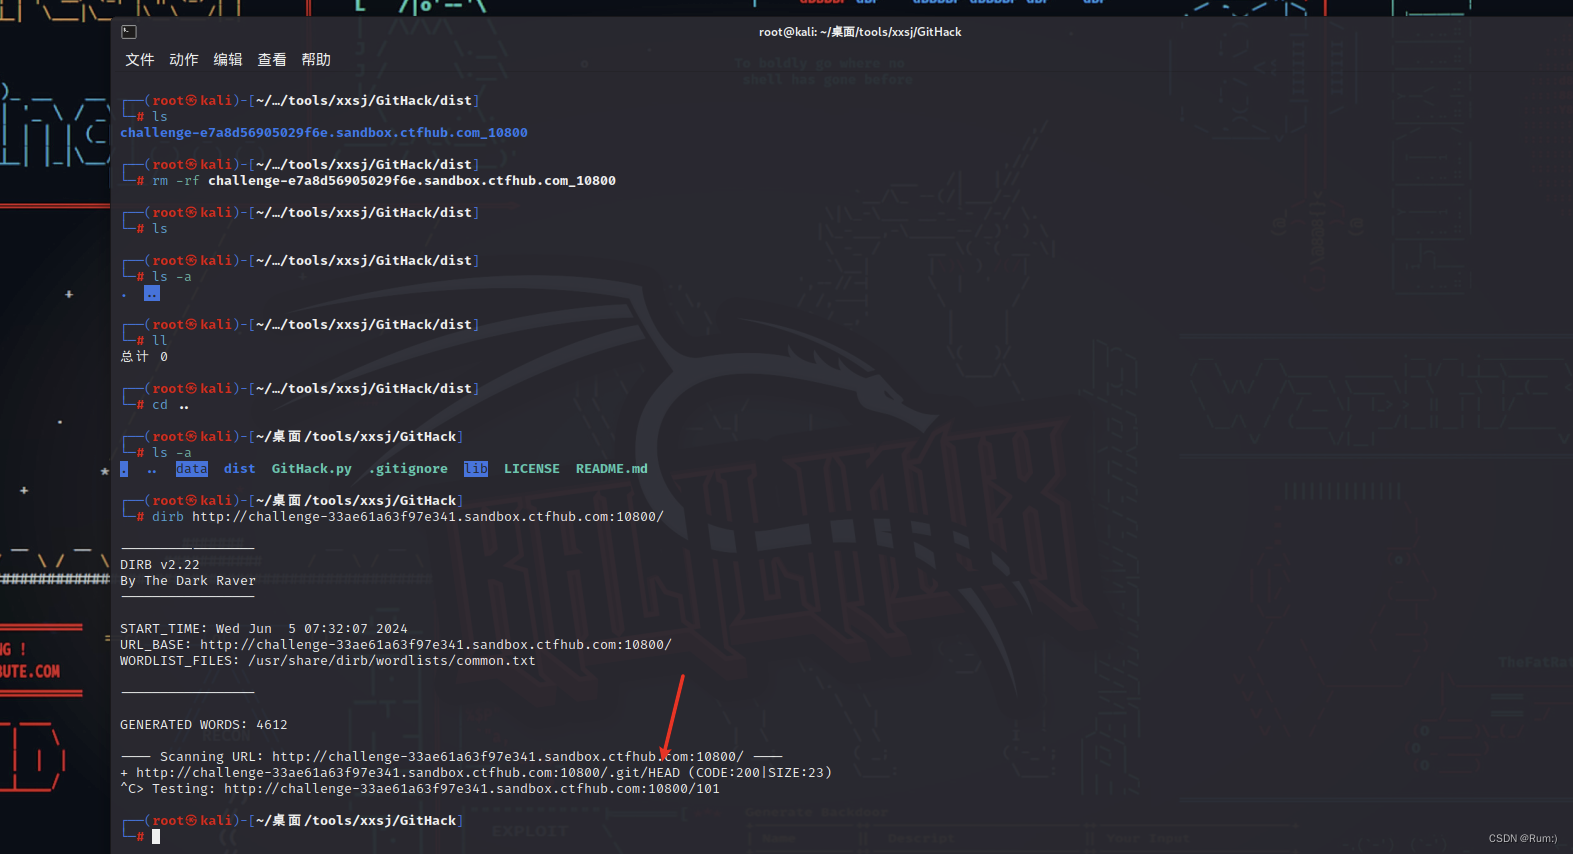Screen dimensions: 1573x854
Task: Click the 'll' command text
Action: [x=160, y=341]
